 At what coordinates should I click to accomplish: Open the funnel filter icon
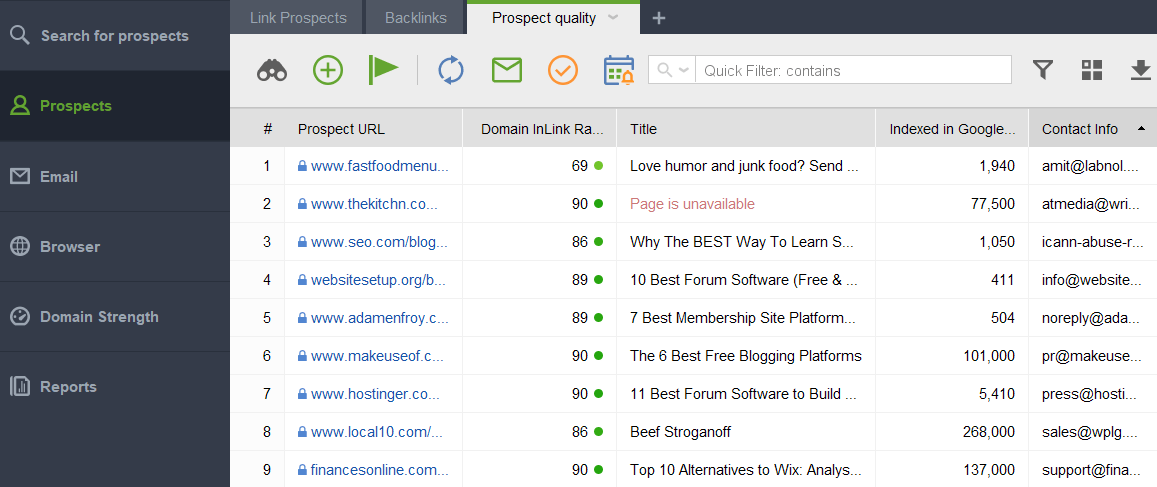pos(1042,70)
